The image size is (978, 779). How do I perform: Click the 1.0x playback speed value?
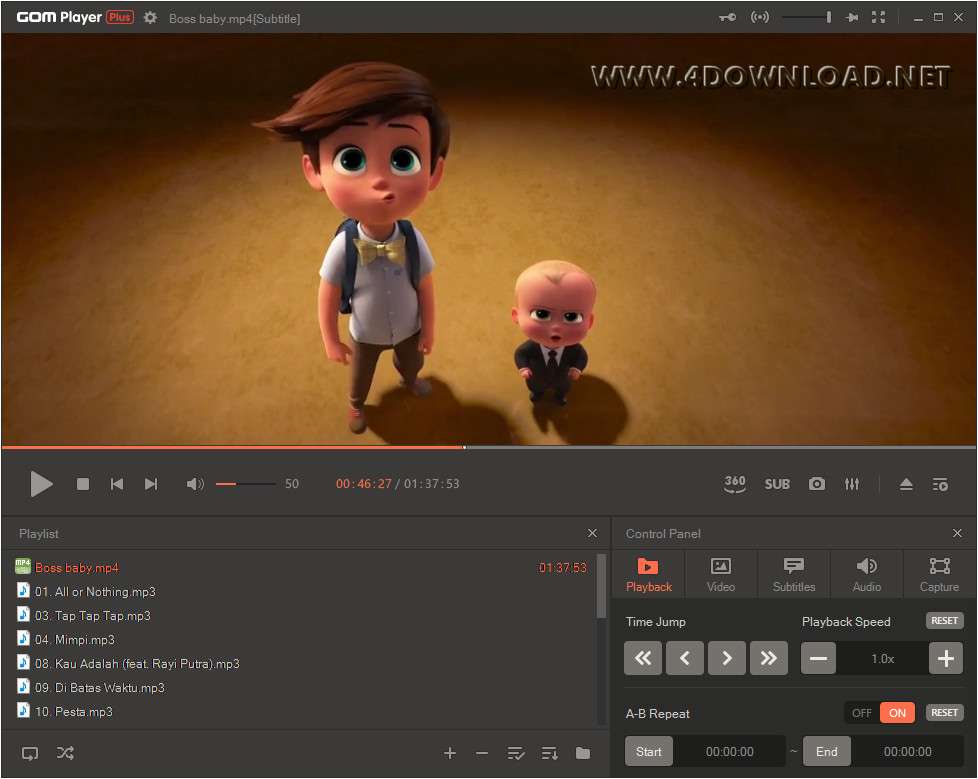883,659
